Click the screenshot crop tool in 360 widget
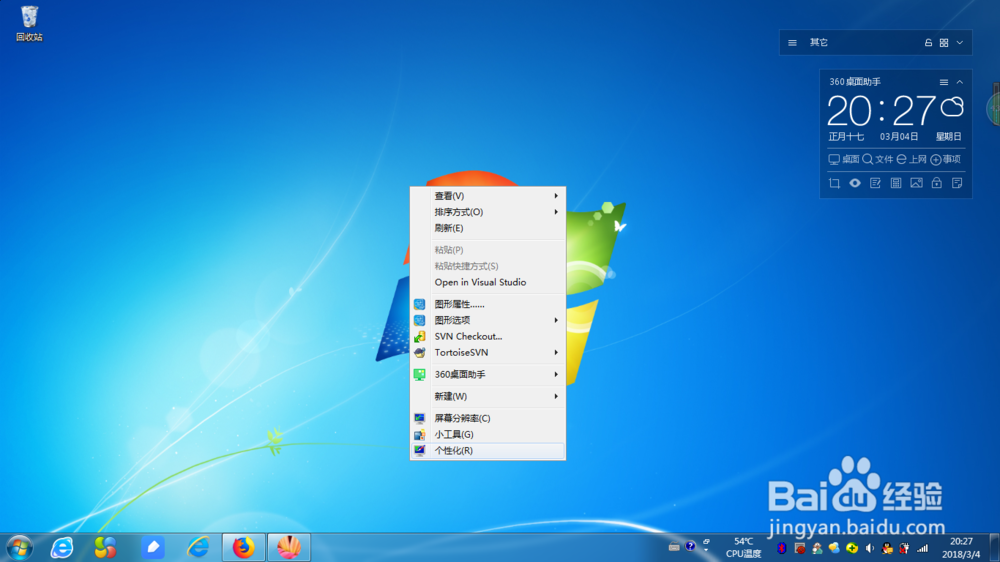The image size is (1000, 562). point(834,183)
